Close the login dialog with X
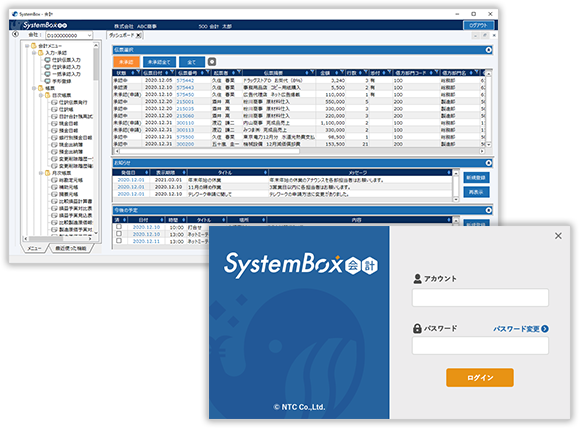 click(x=558, y=236)
